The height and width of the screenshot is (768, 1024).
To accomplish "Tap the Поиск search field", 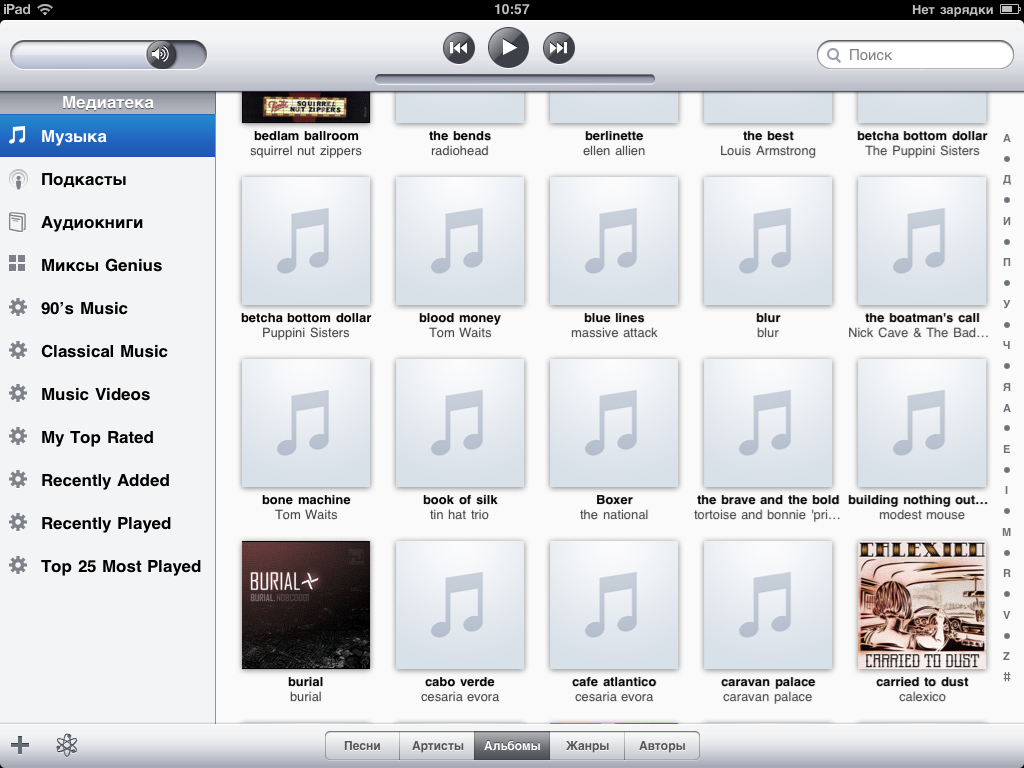I will [x=915, y=55].
